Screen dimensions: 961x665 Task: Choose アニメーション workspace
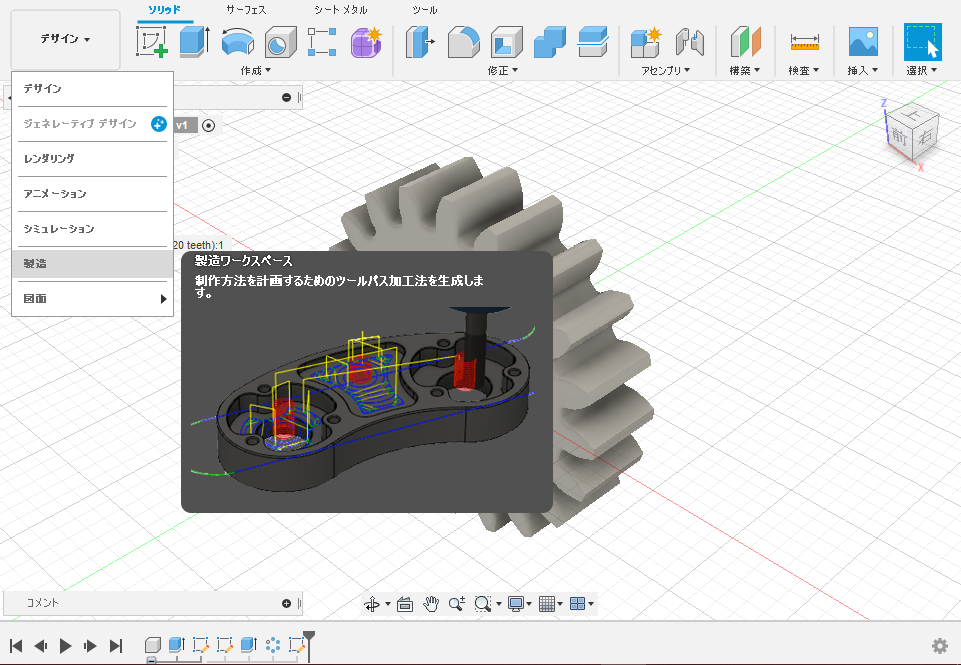click(93, 194)
